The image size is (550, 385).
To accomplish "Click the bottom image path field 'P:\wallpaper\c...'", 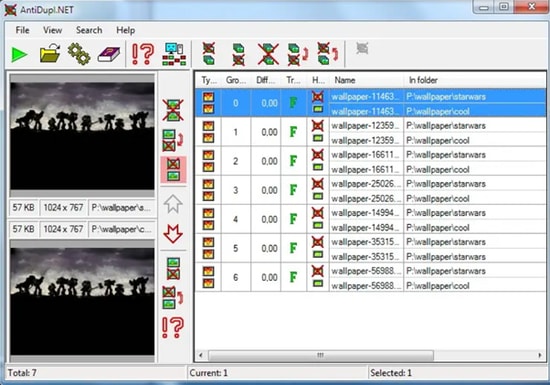I will click(121, 229).
